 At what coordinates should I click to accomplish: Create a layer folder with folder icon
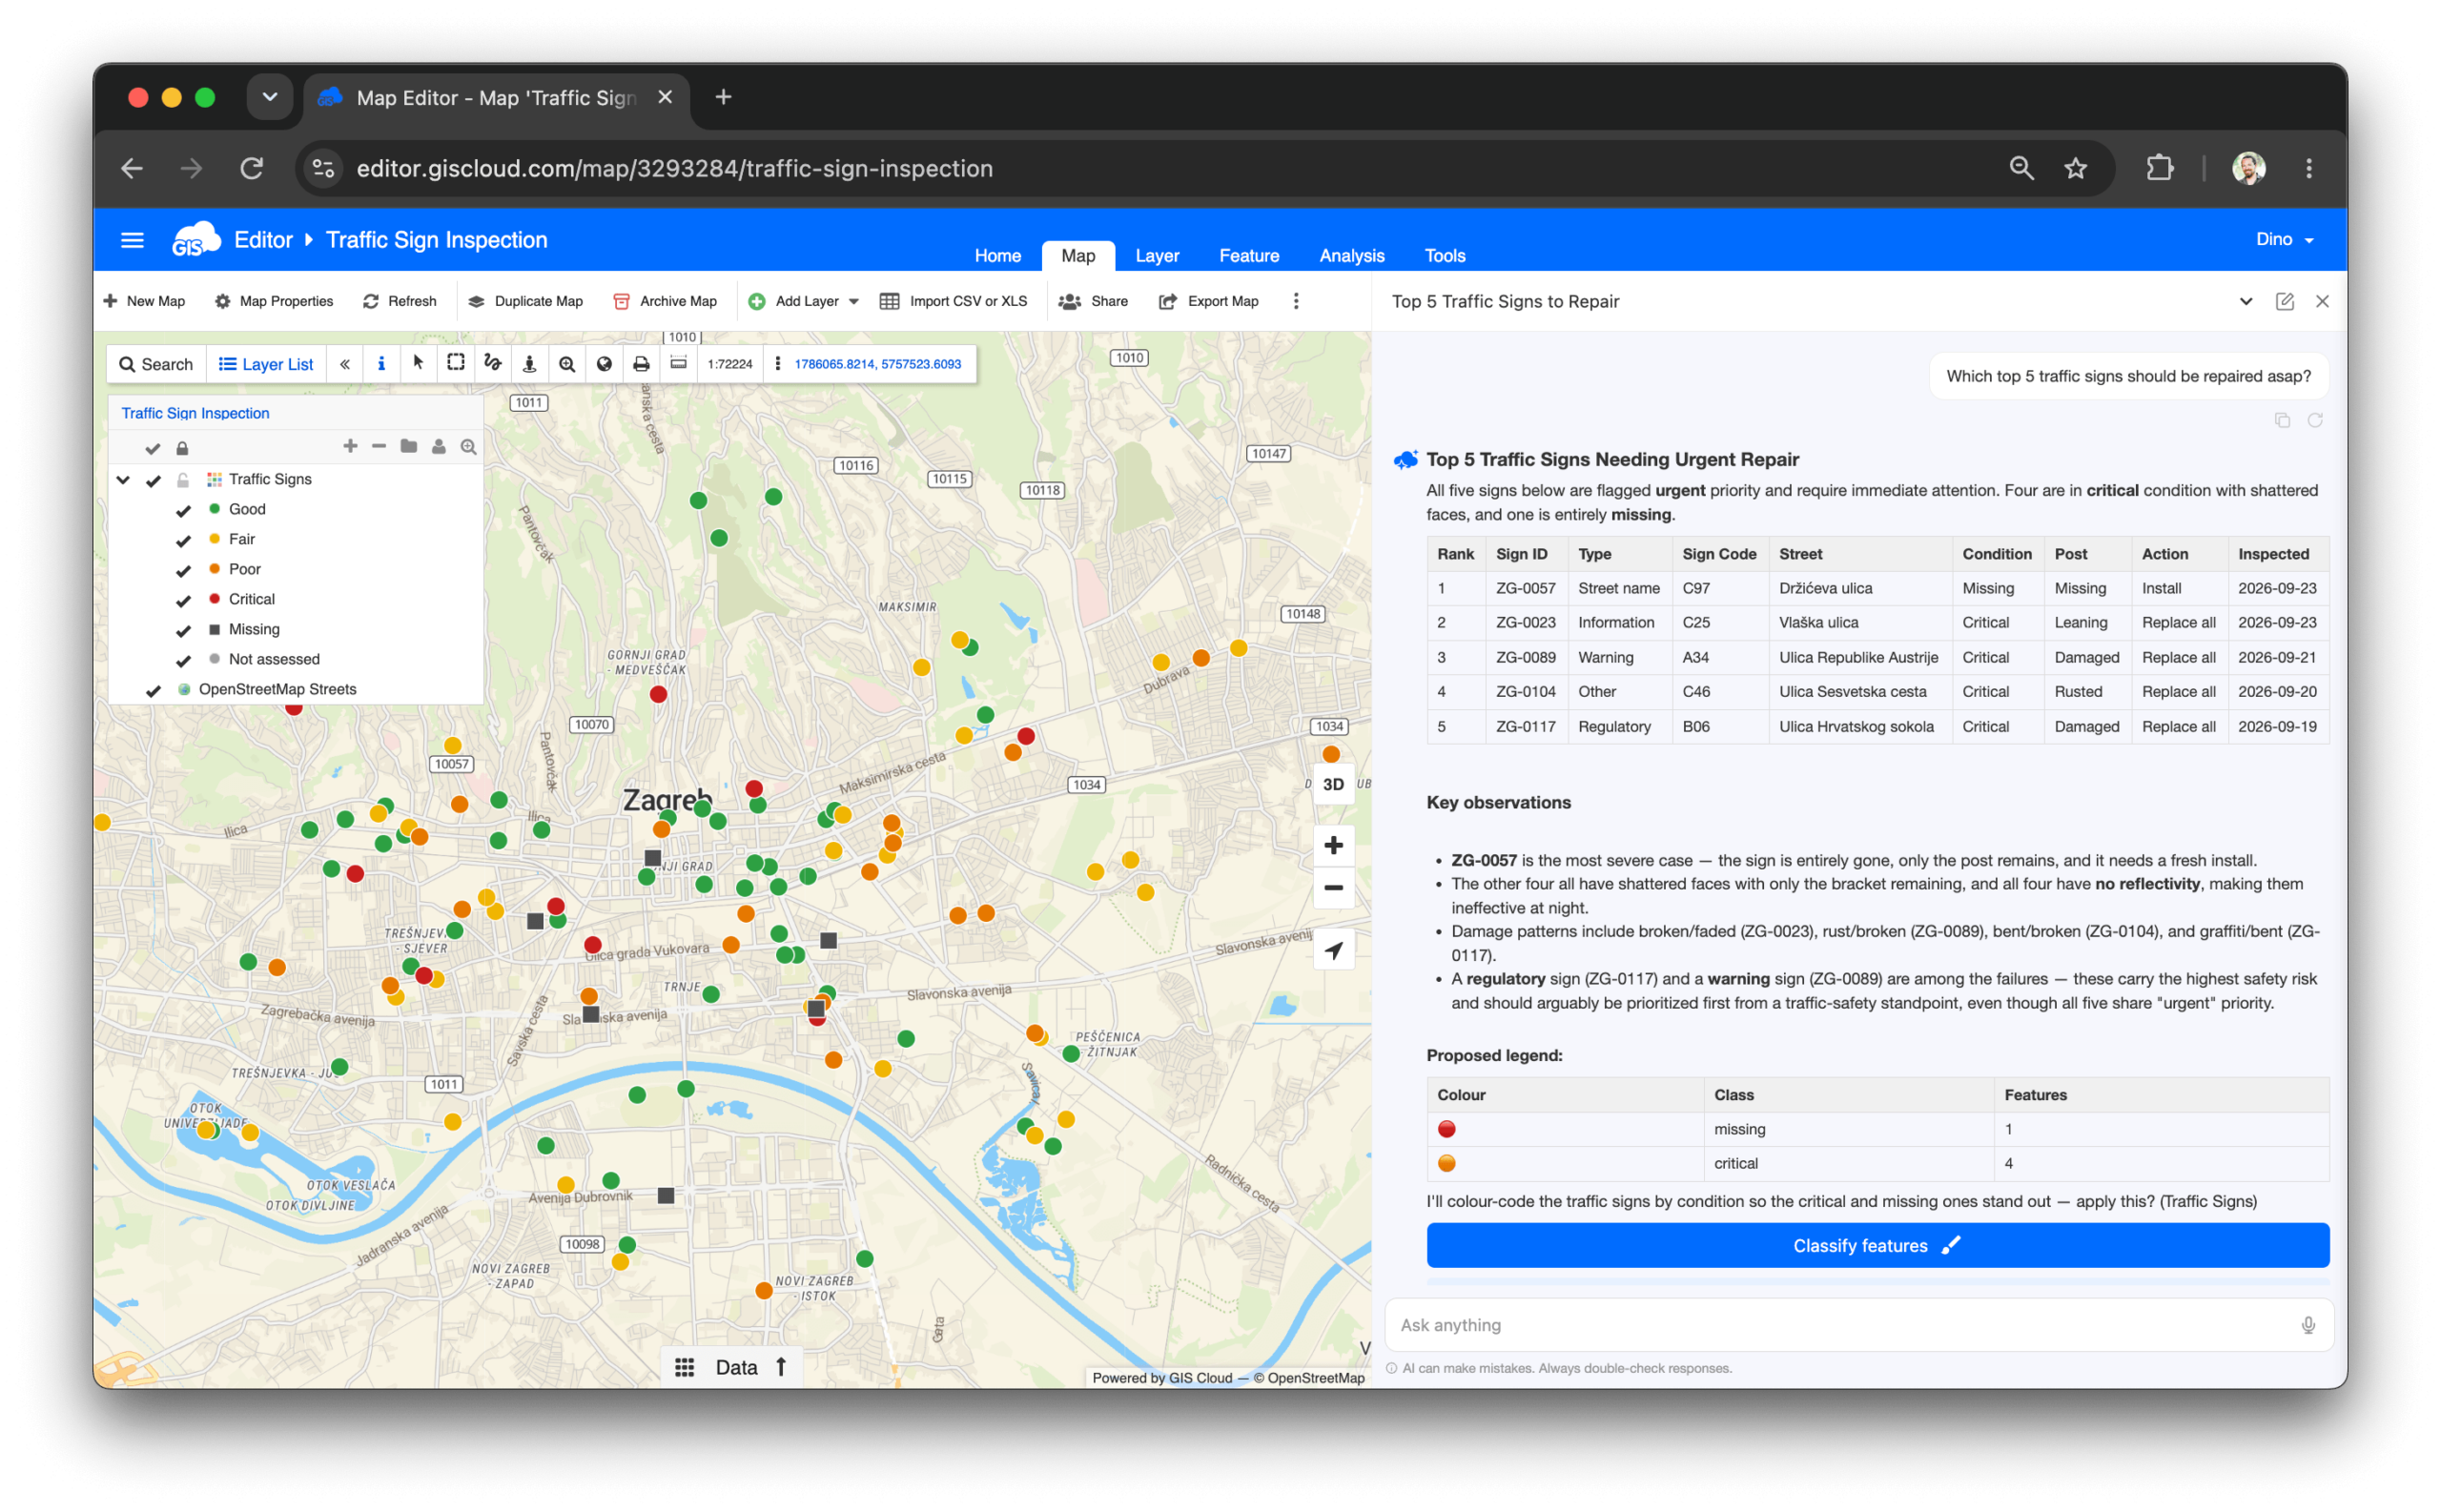coord(408,446)
